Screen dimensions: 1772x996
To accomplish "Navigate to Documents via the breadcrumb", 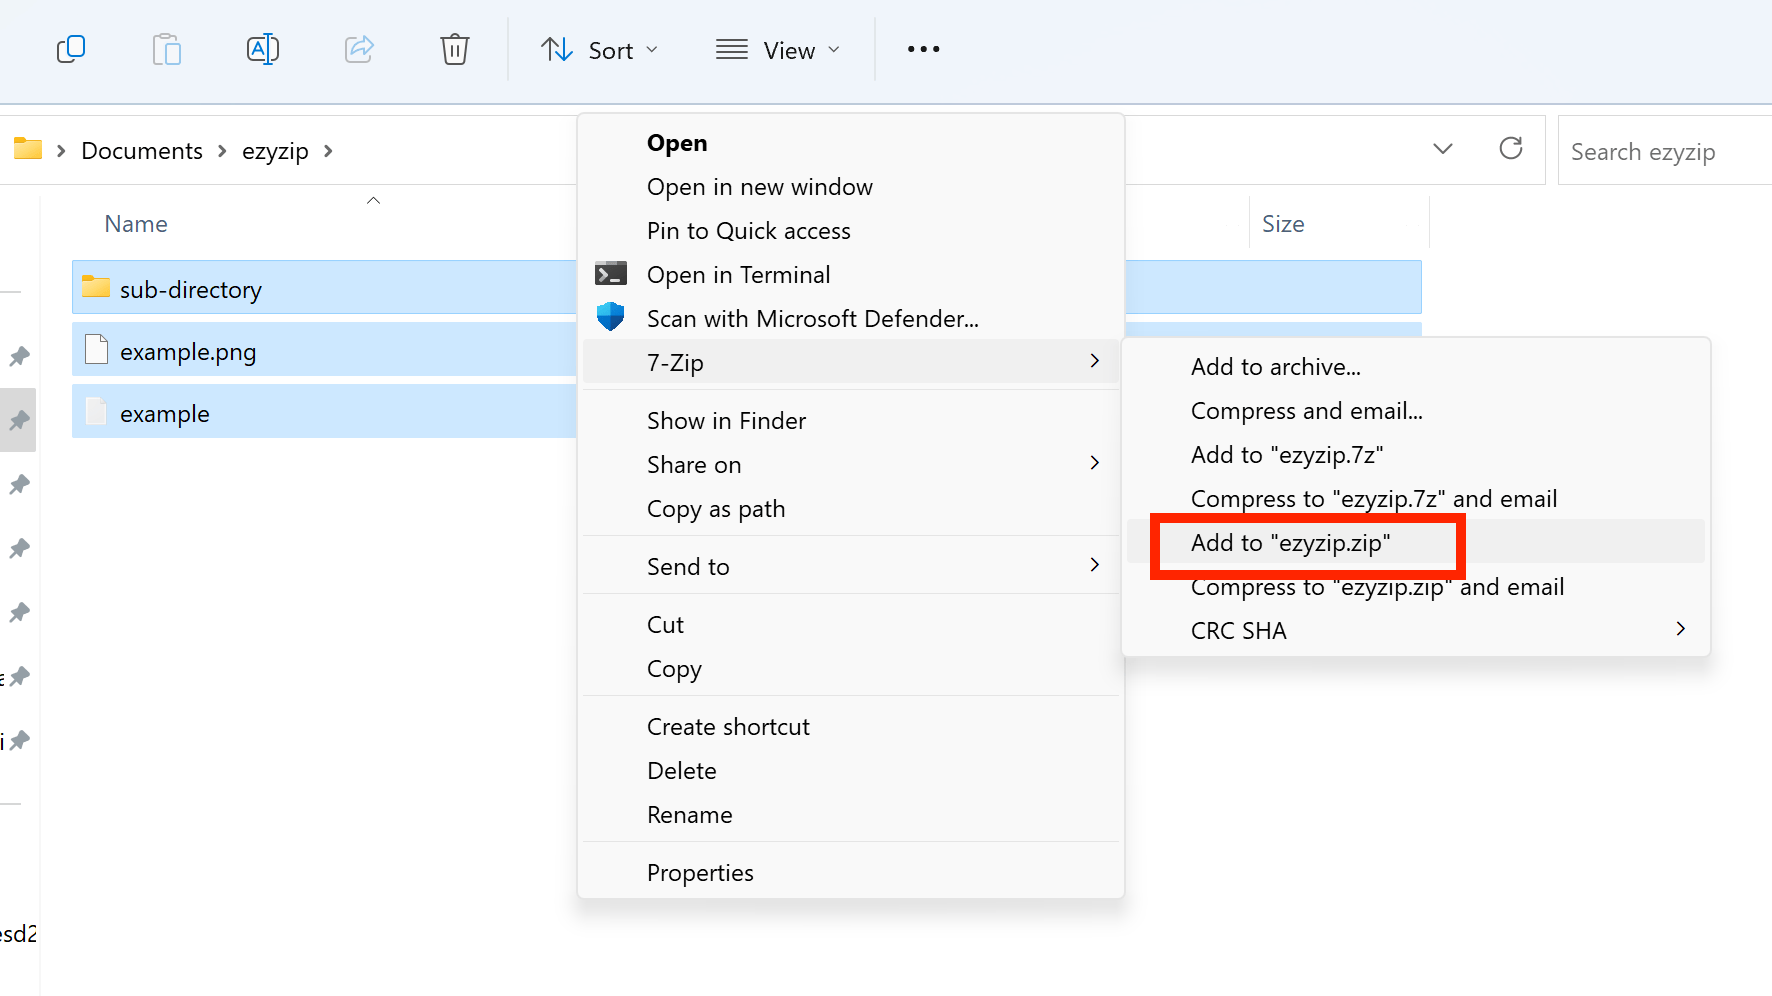I will point(141,150).
